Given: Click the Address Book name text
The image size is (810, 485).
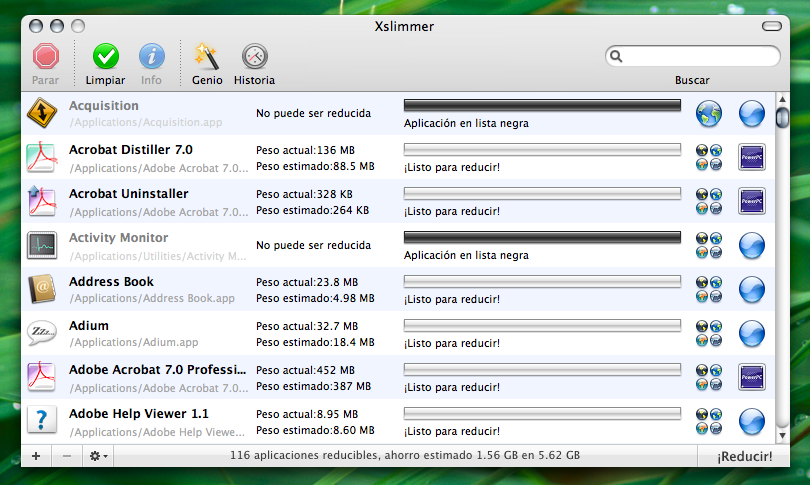Looking at the screenshot, I should (x=111, y=282).
